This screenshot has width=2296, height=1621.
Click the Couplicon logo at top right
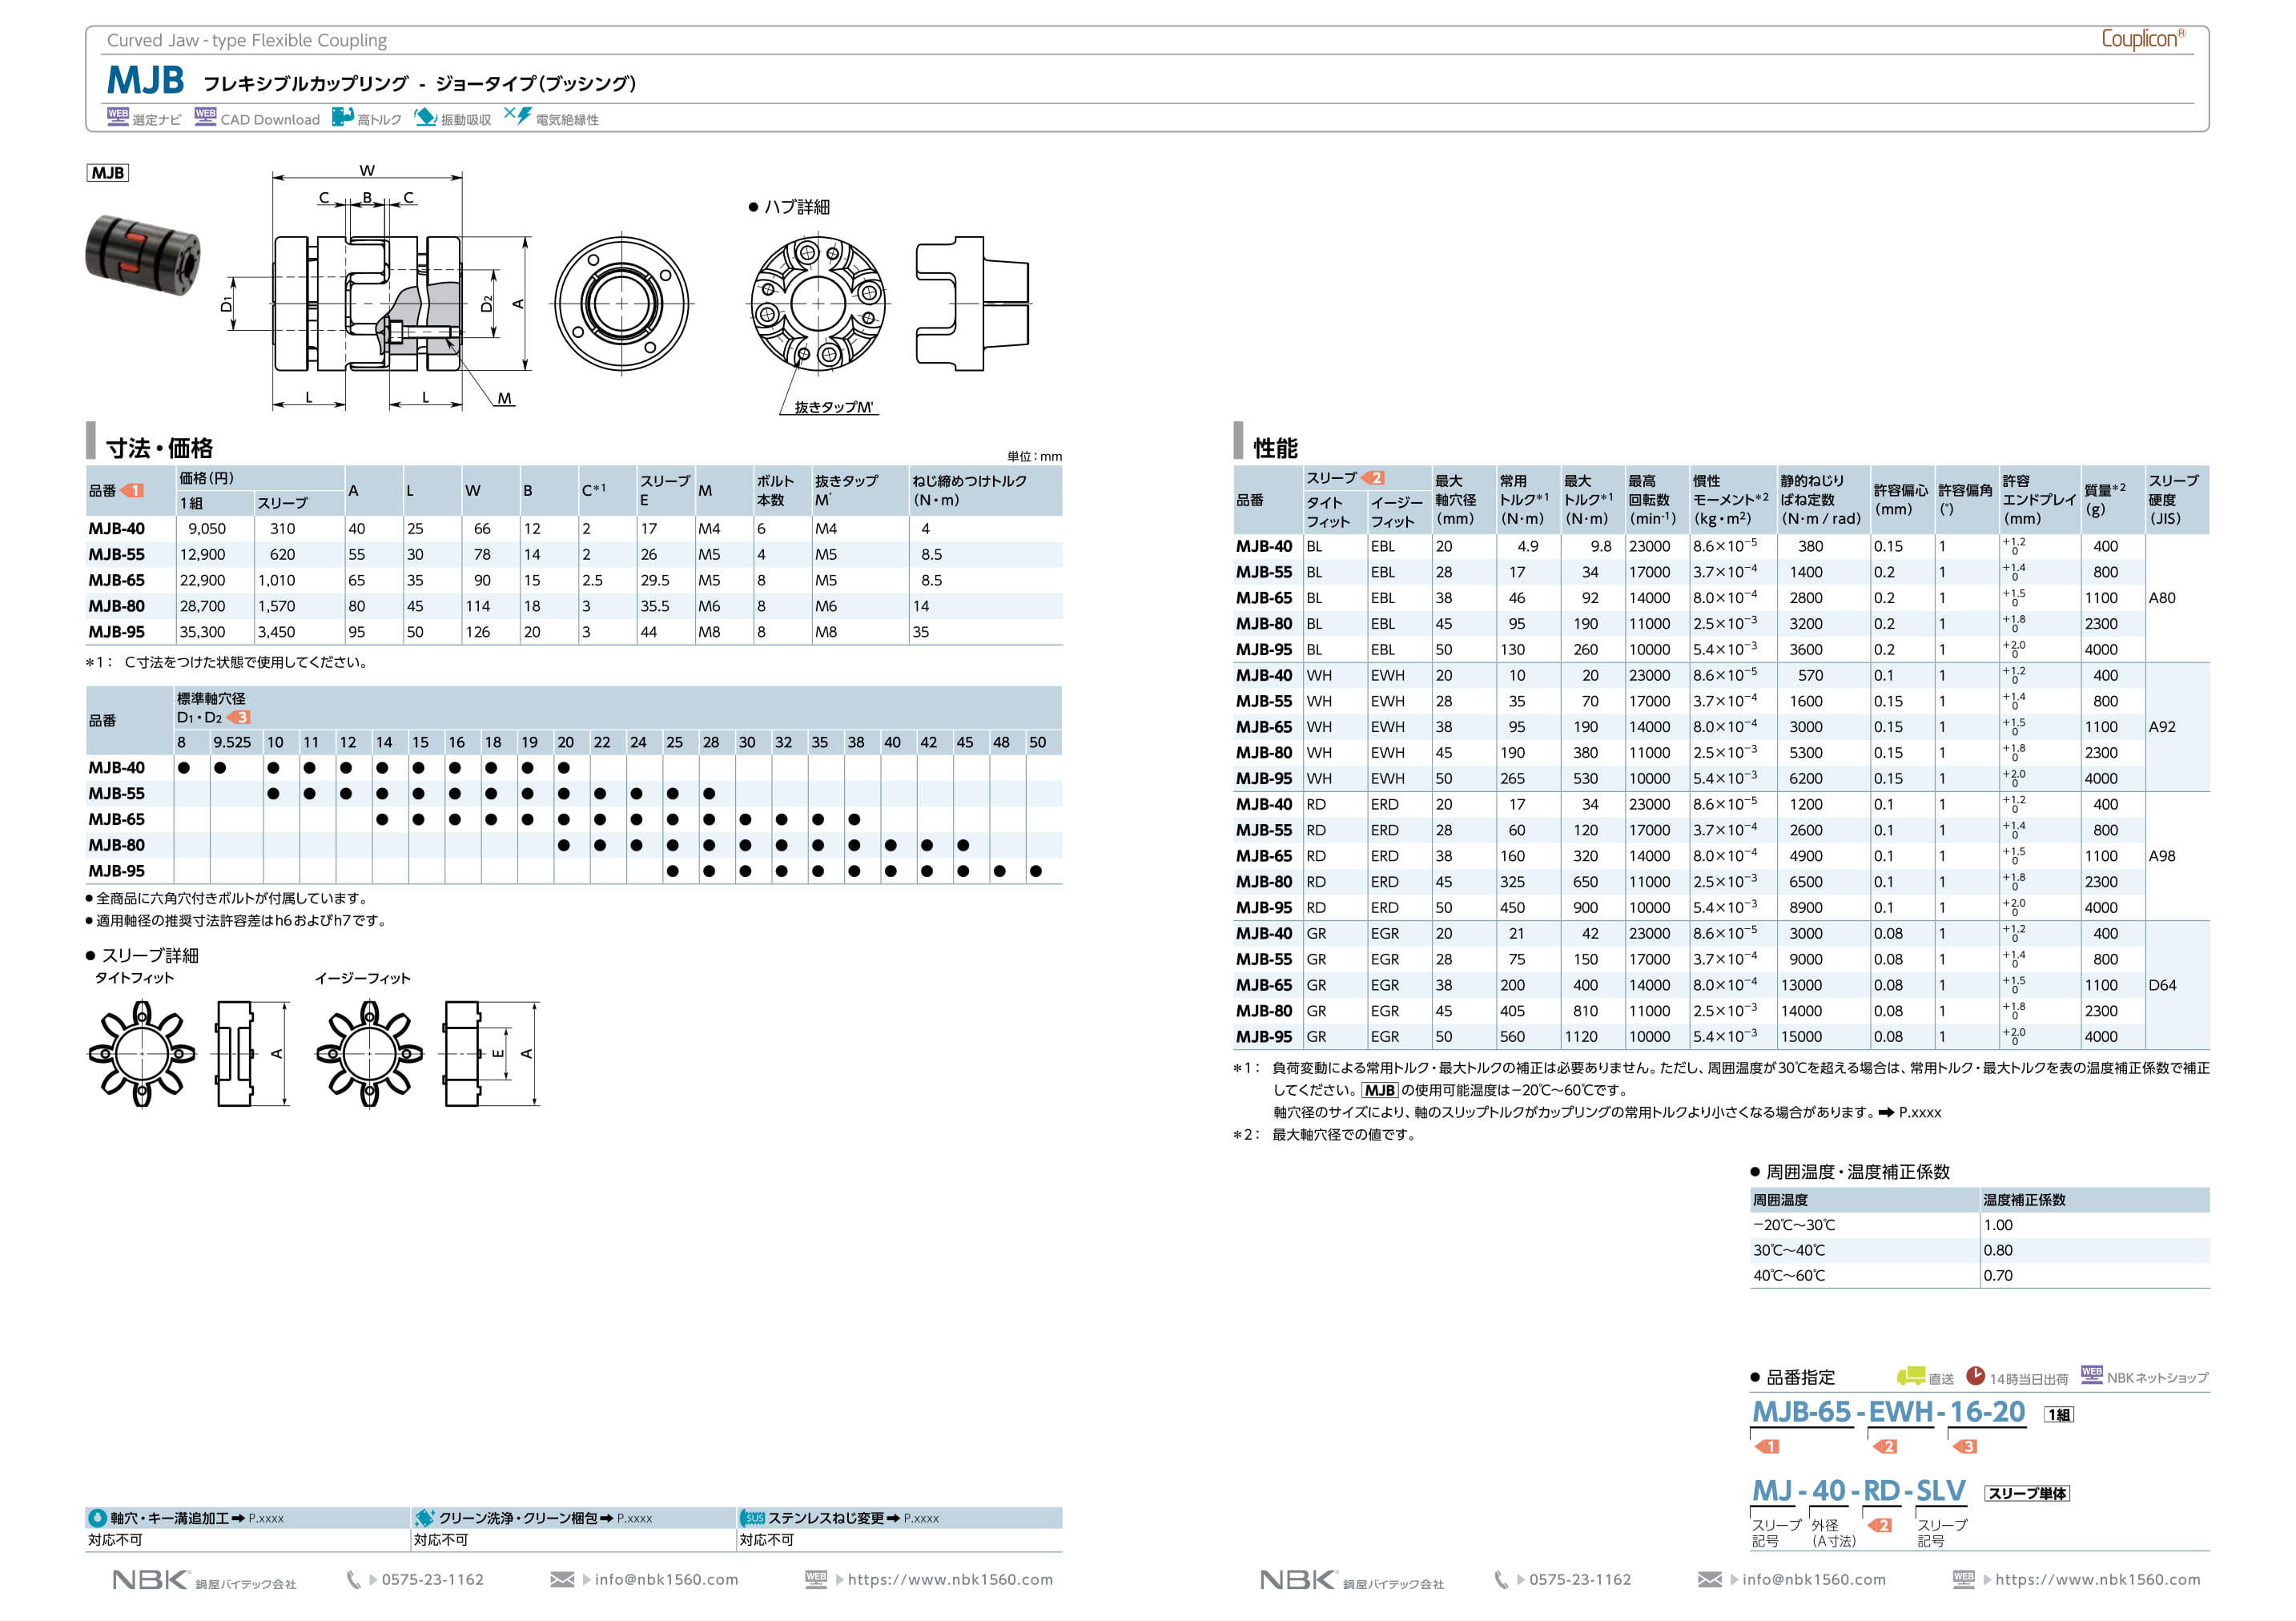2142,39
